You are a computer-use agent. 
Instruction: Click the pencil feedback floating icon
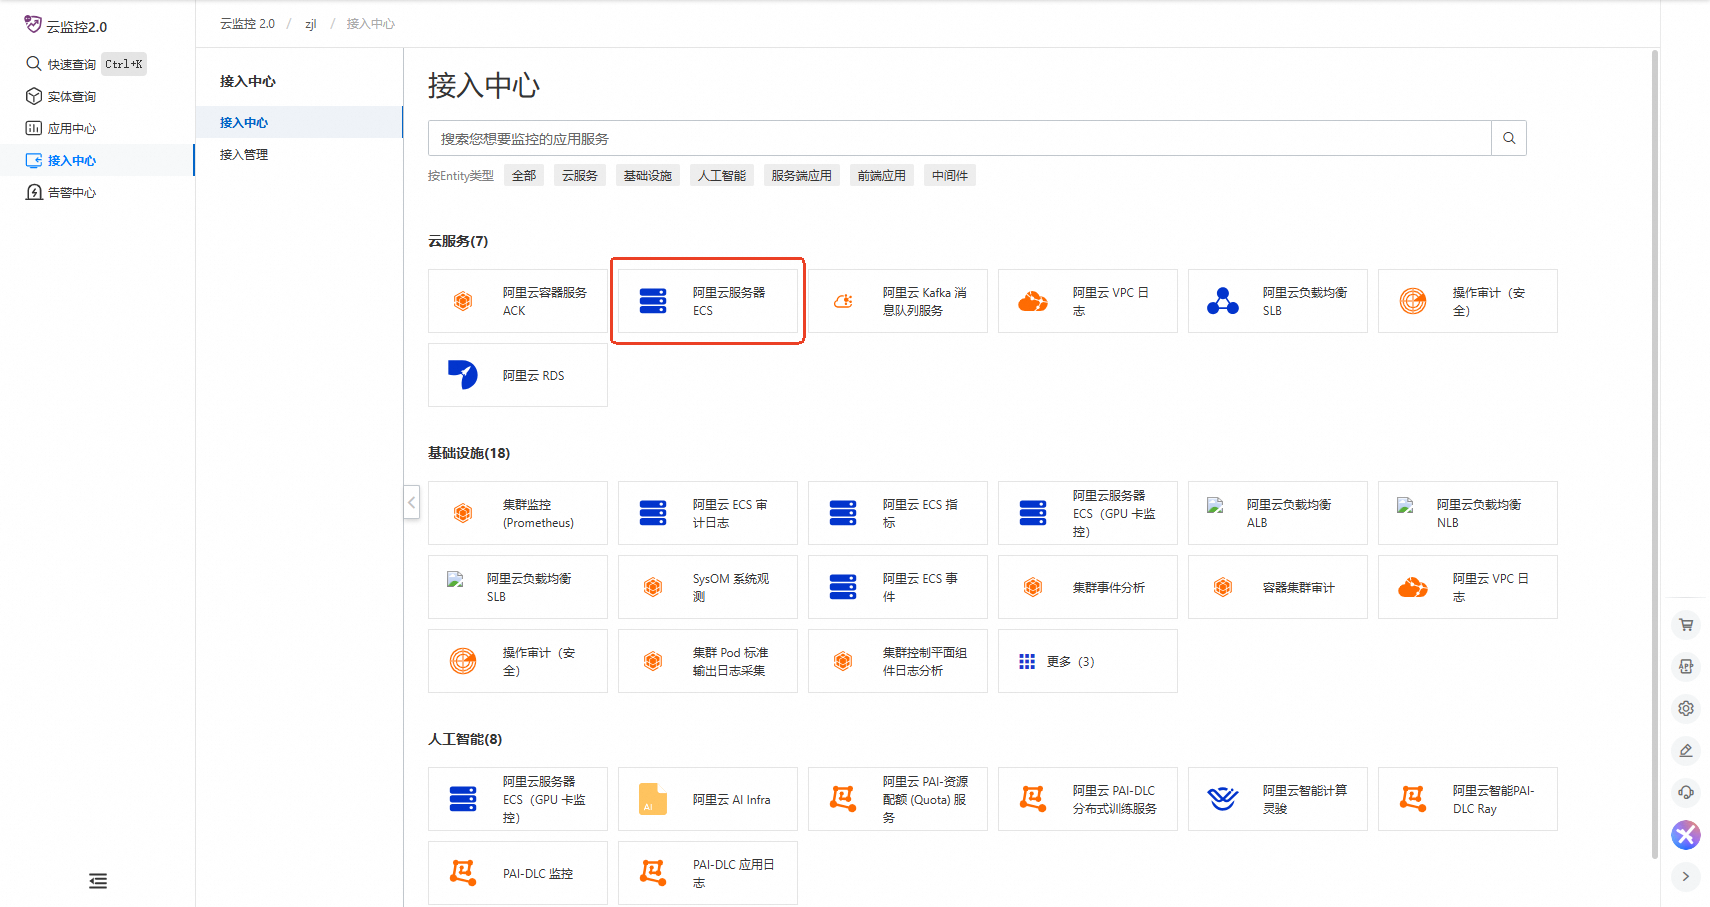pos(1686,751)
